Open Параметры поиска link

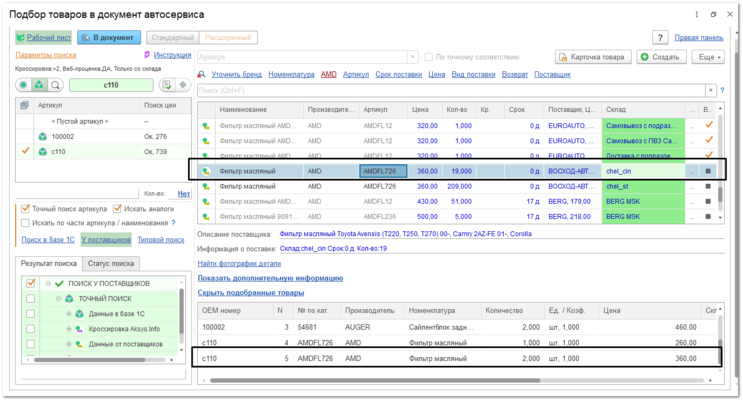point(46,55)
